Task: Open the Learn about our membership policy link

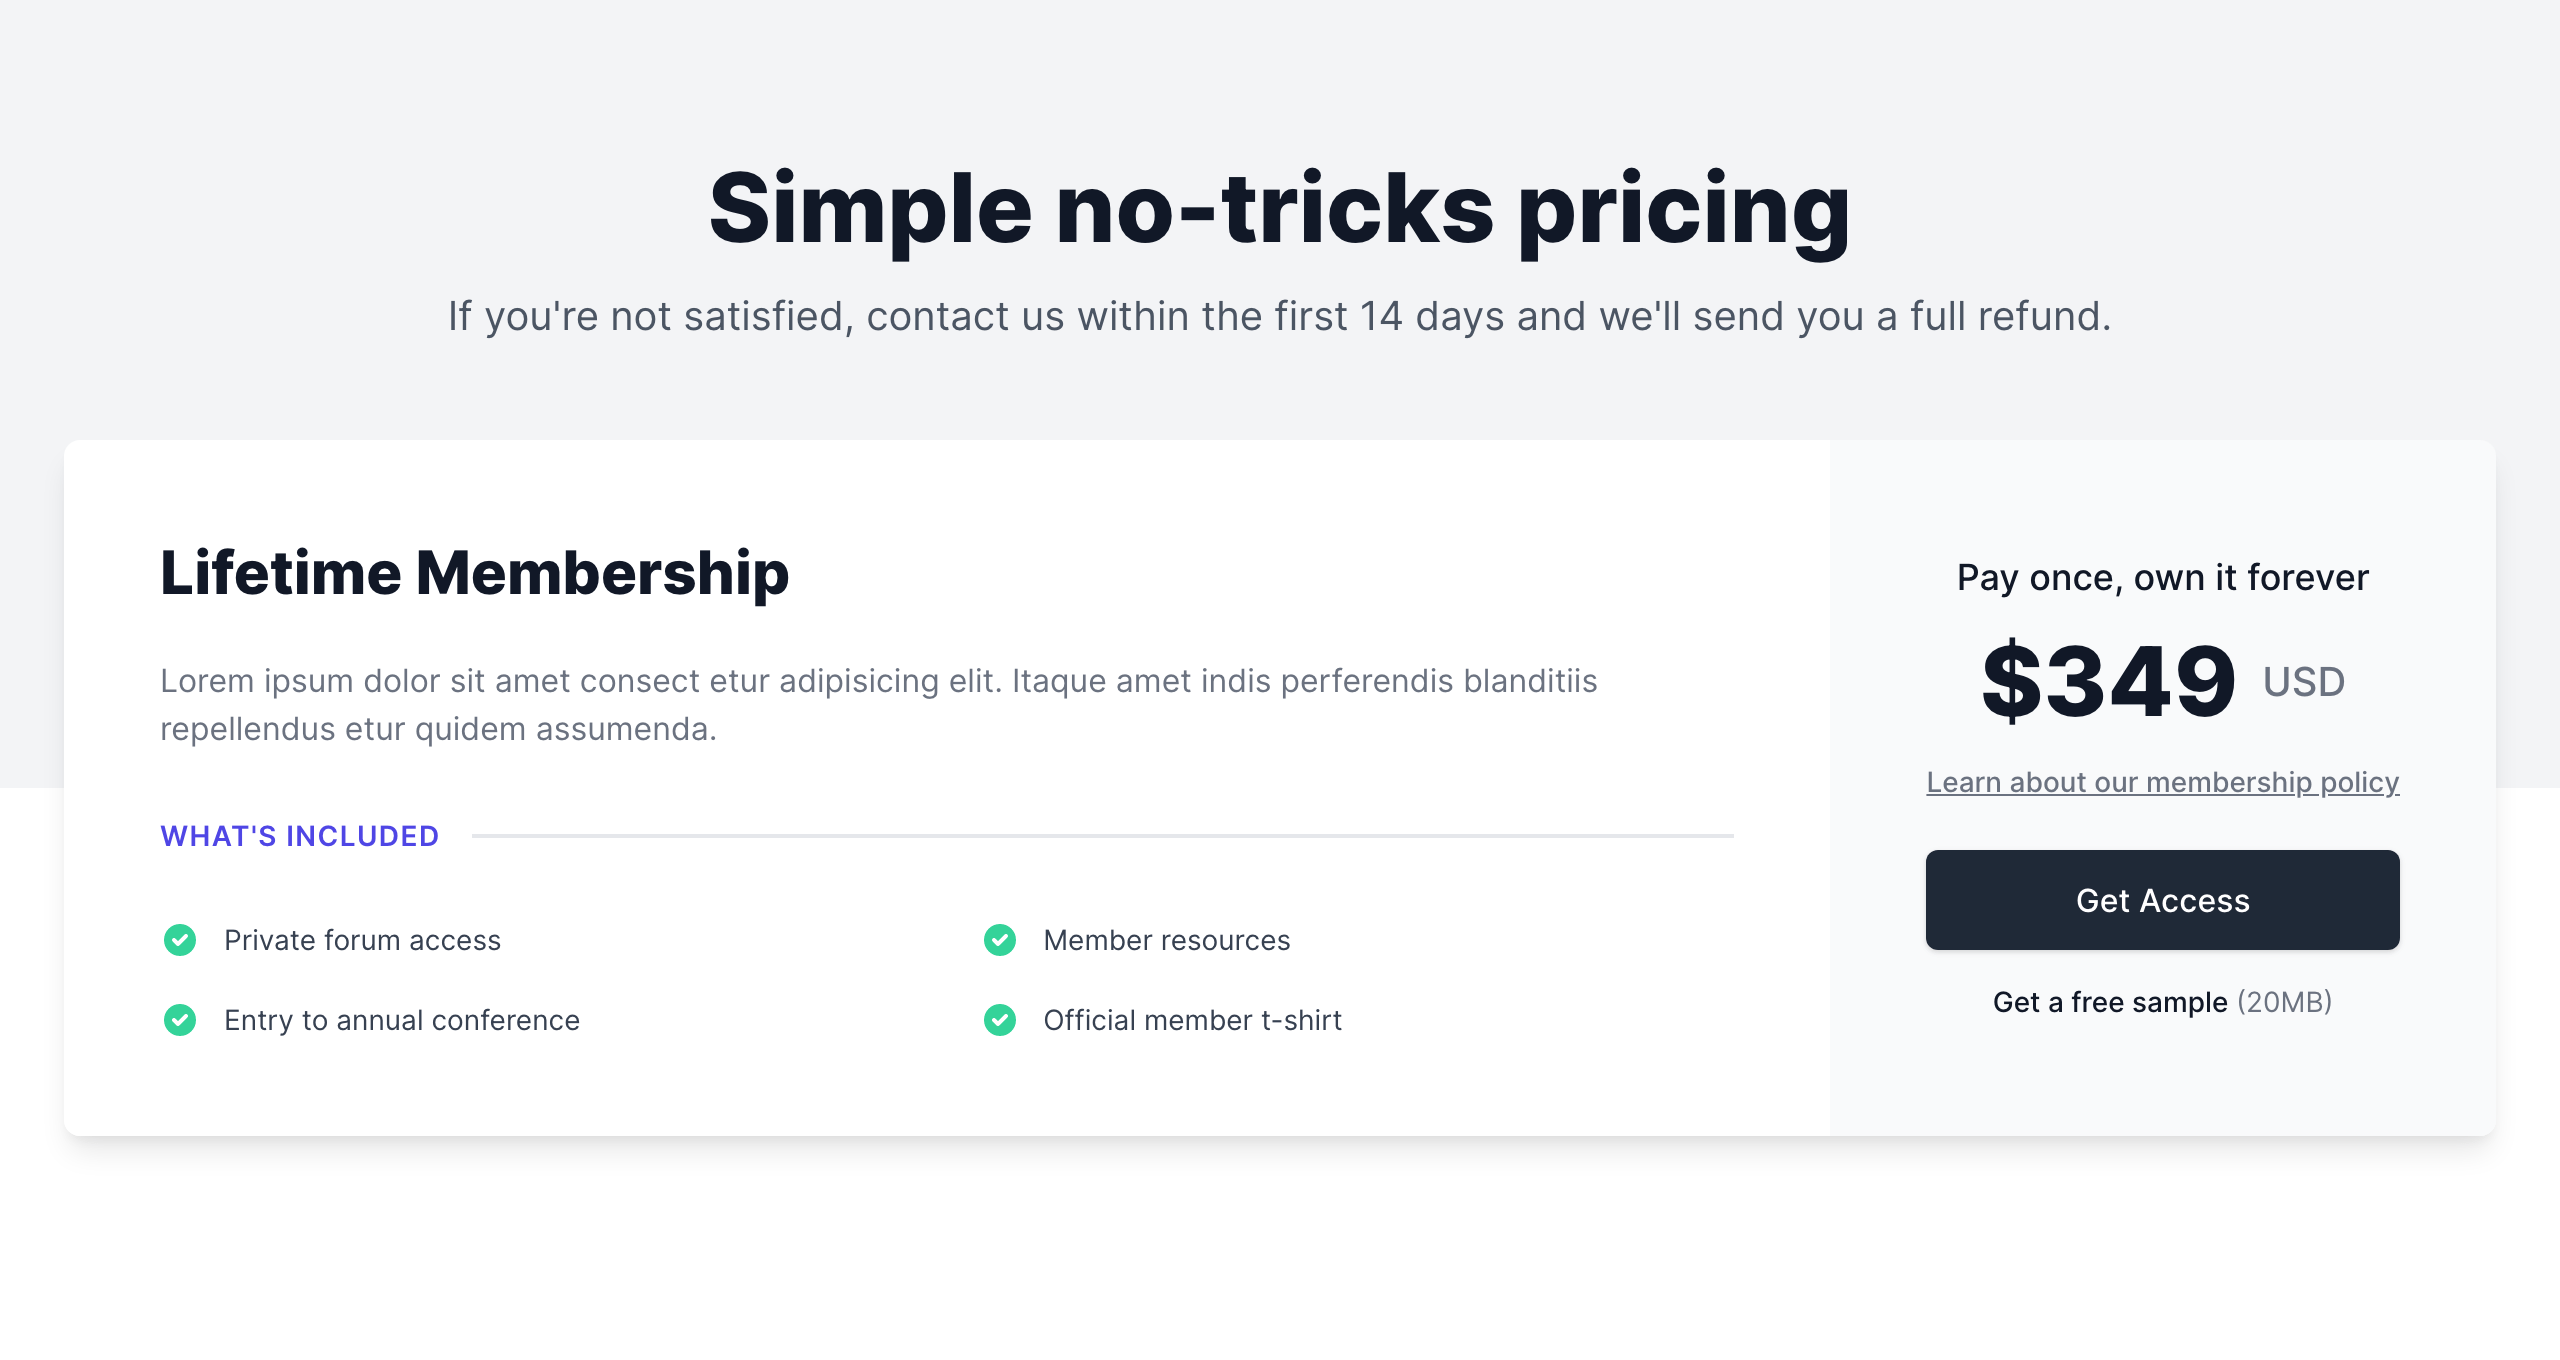Action: click(2162, 782)
